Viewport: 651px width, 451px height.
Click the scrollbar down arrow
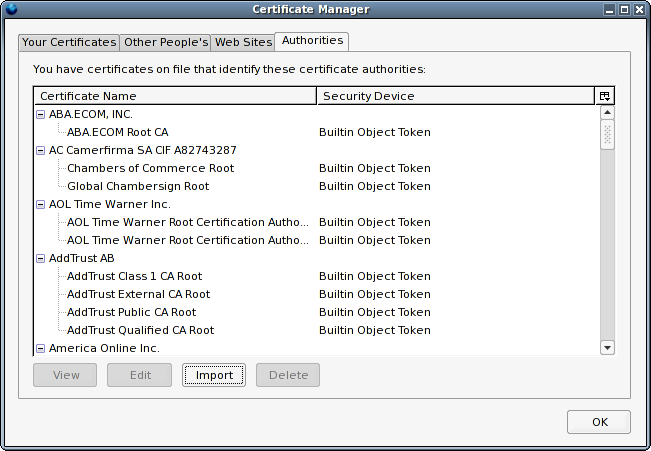607,348
